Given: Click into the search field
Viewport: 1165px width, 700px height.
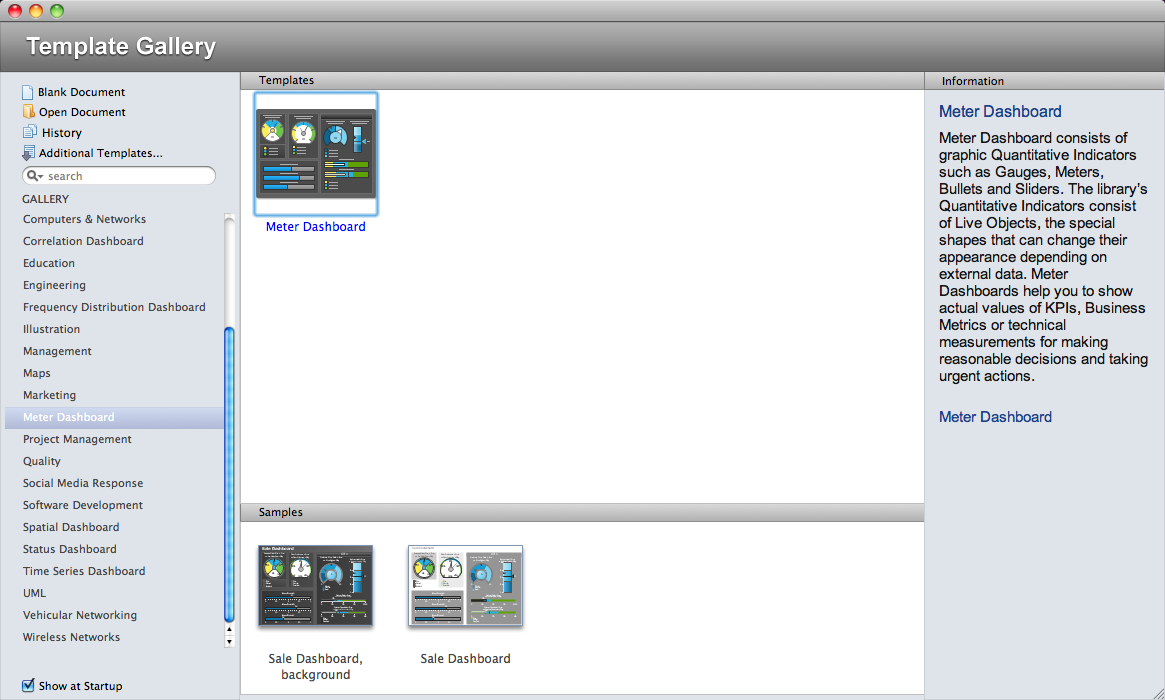Looking at the screenshot, I should [x=119, y=176].
